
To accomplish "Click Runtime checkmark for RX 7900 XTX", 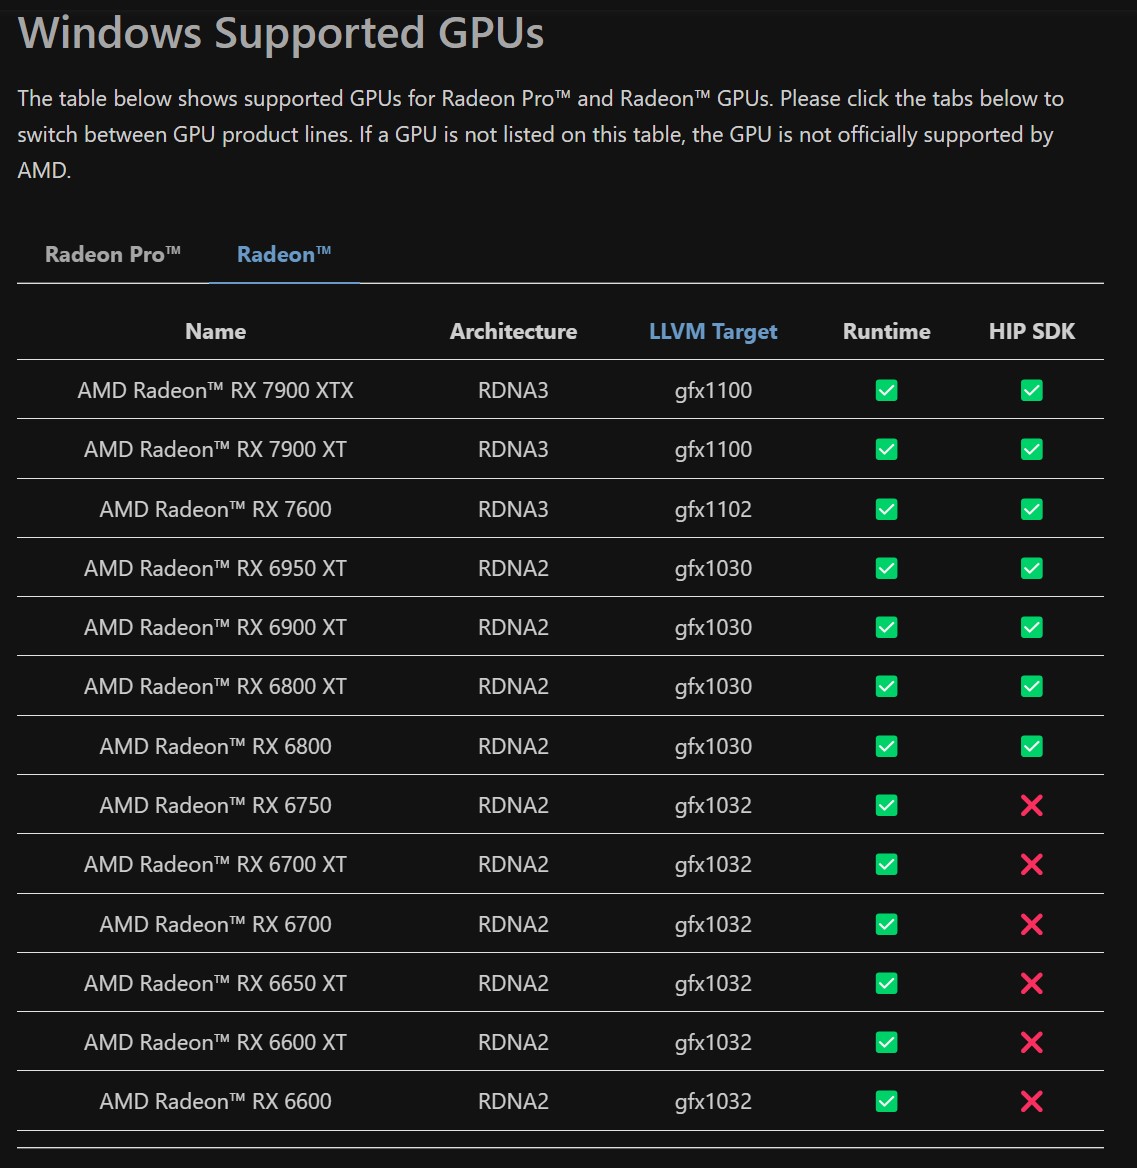I will click(887, 390).
